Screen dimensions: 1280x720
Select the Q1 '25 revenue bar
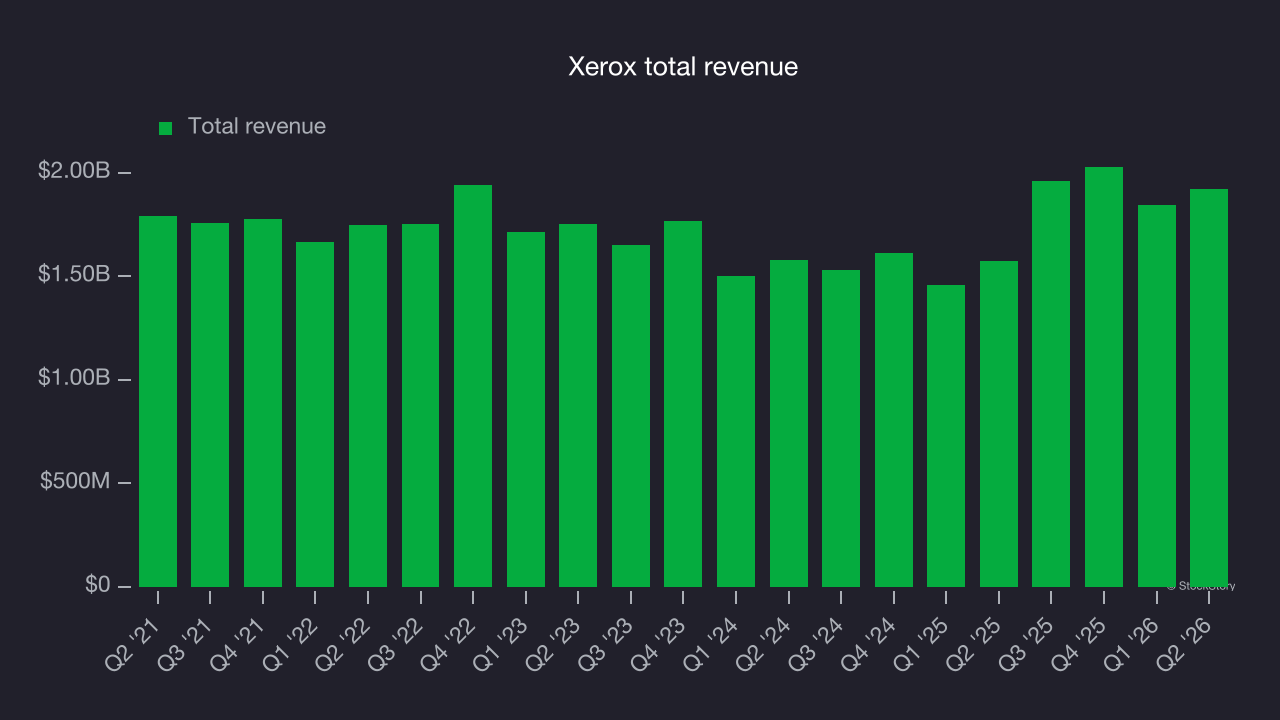point(946,436)
